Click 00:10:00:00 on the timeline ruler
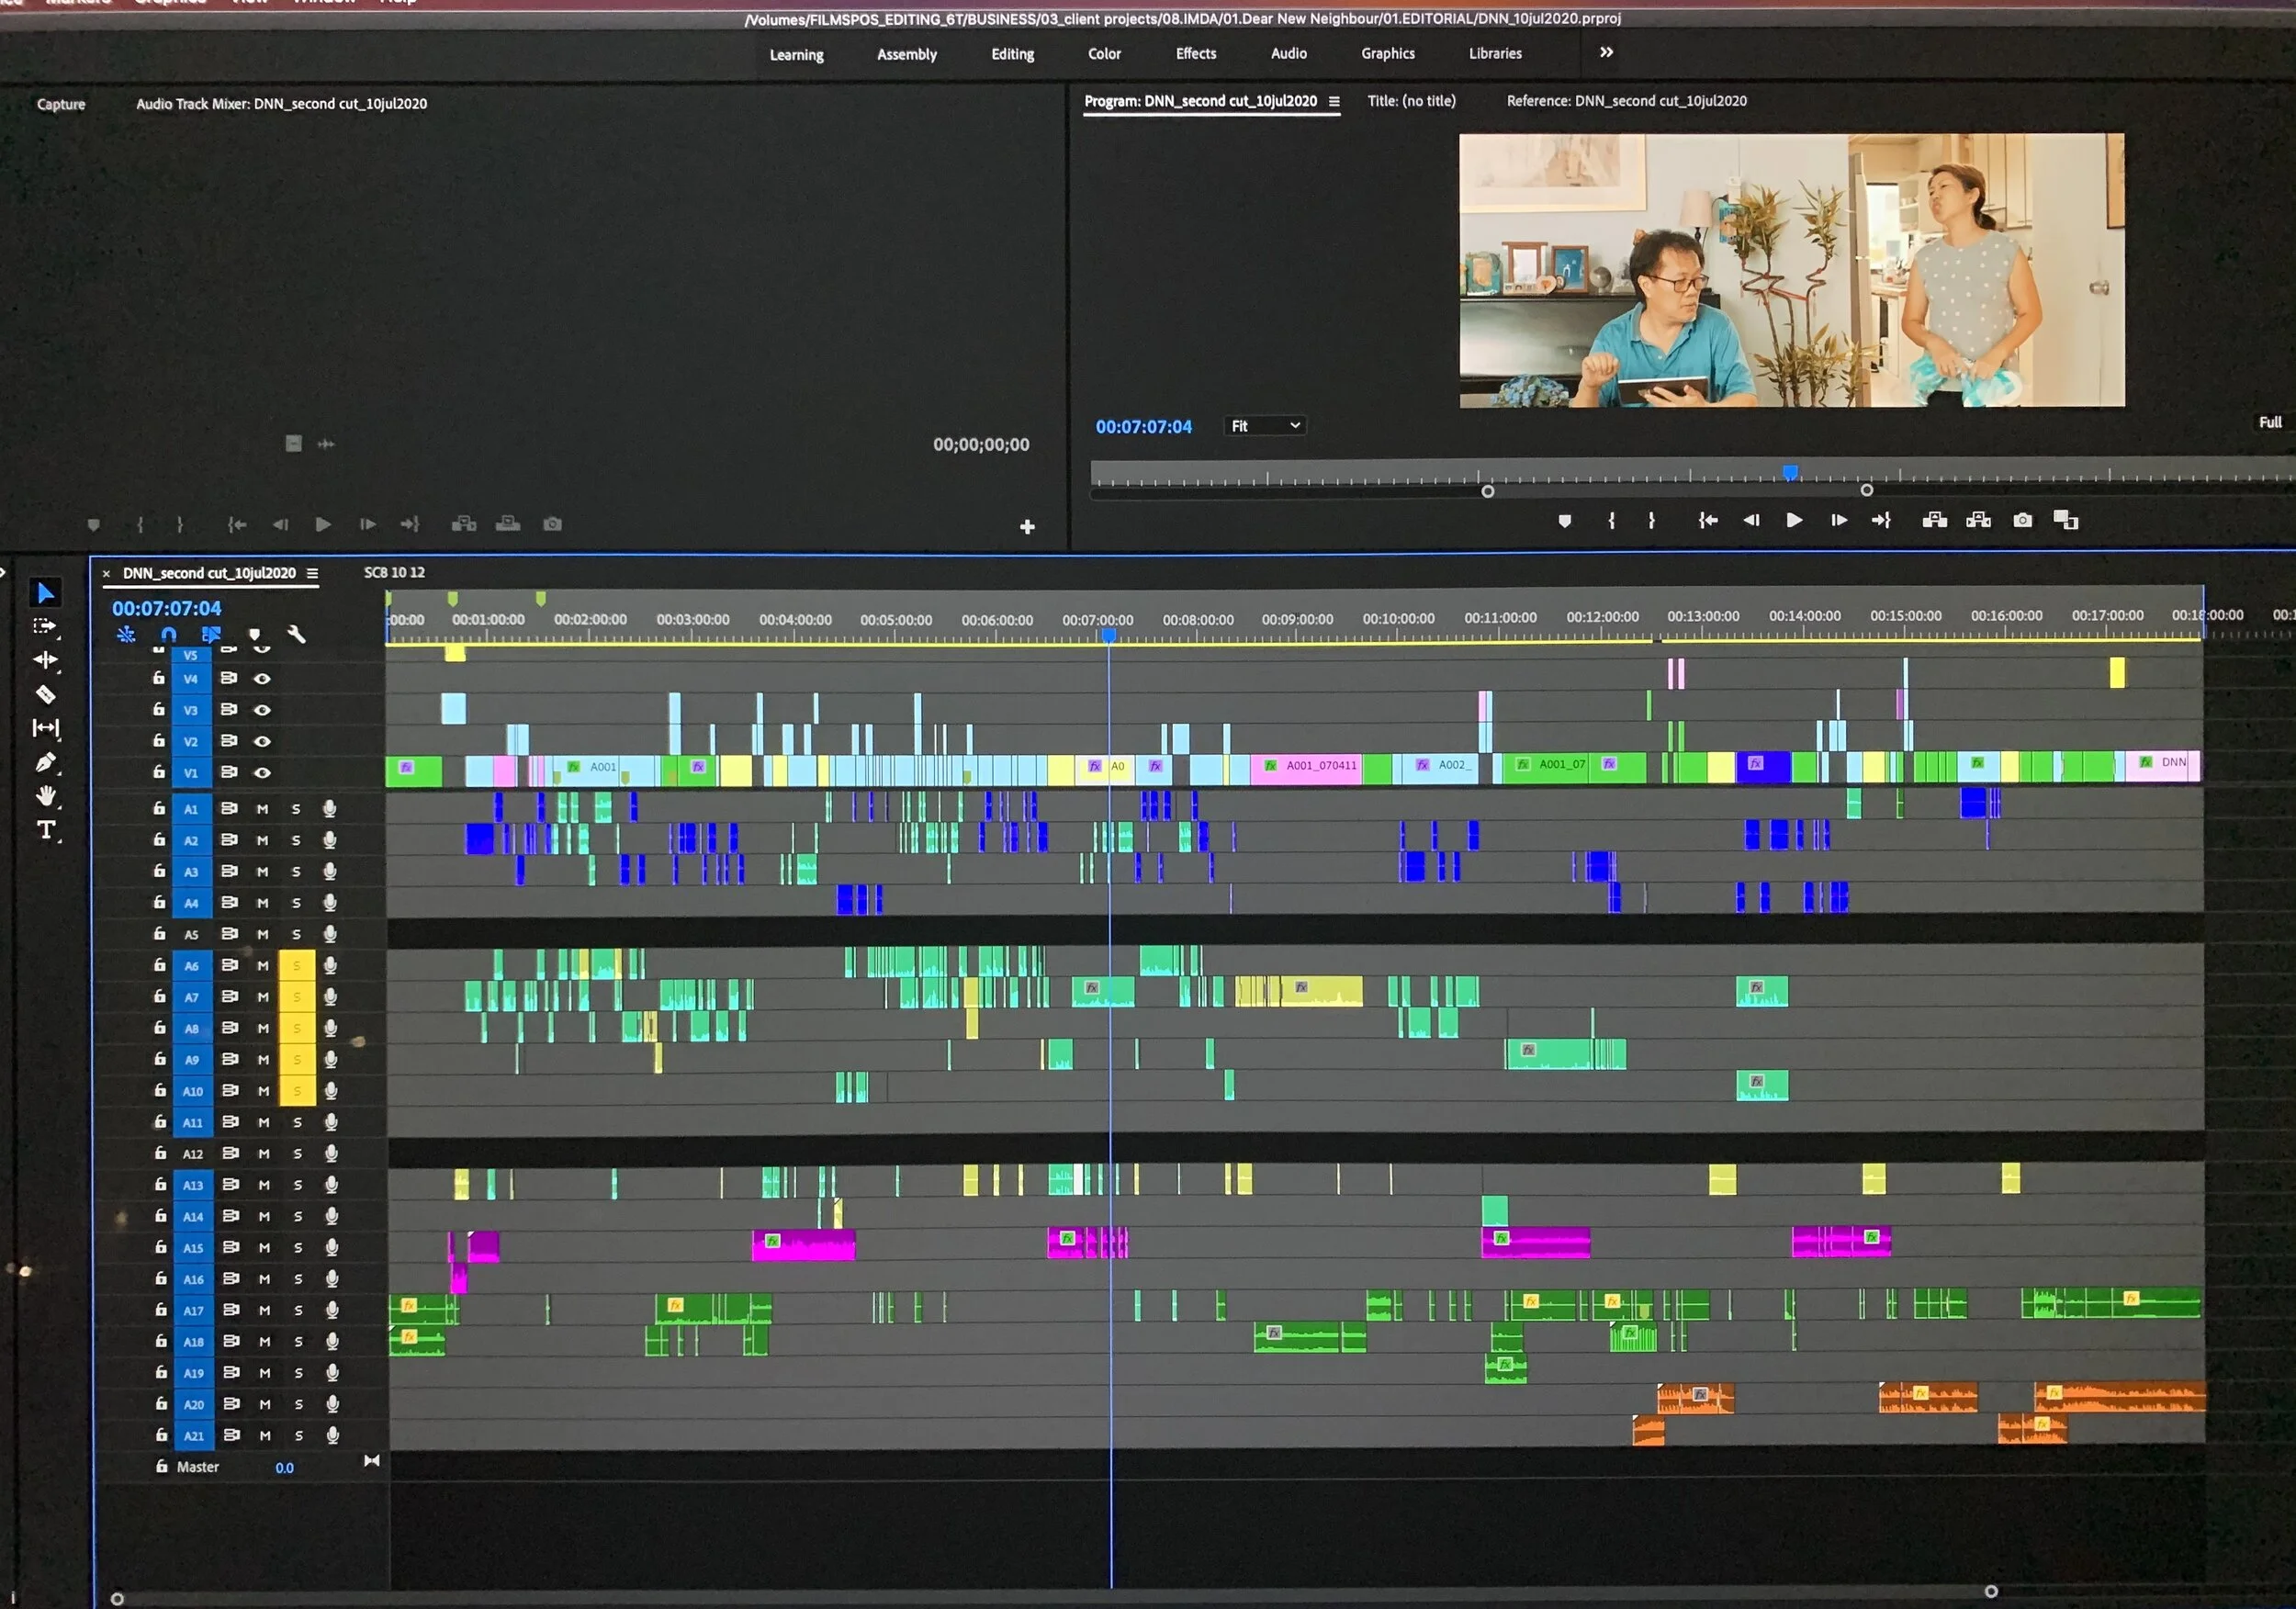 tap(1398, 619)
